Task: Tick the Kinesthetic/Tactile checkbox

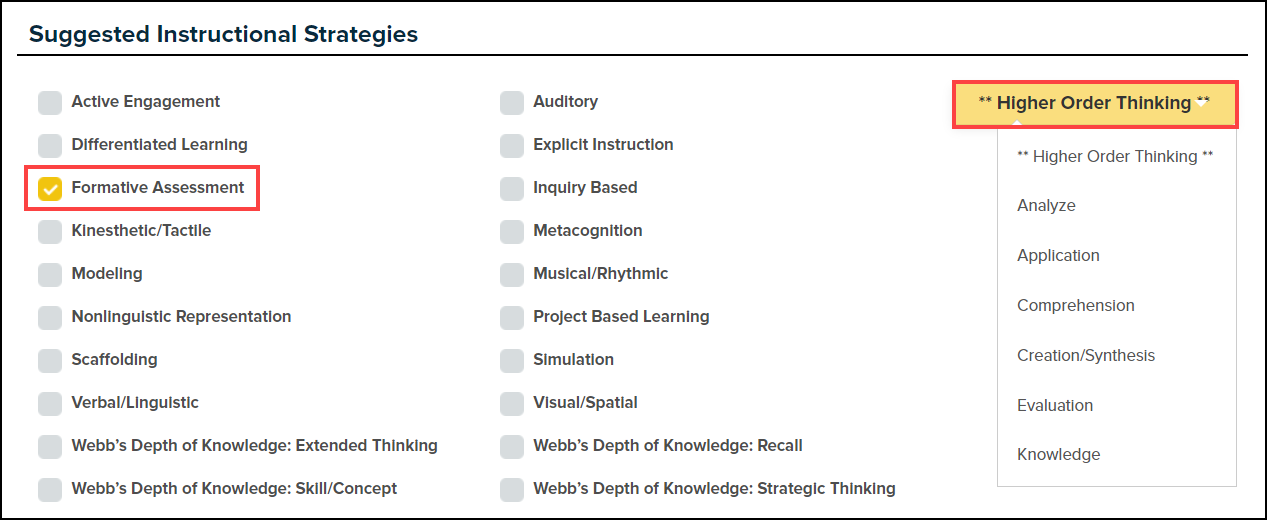Action: (50, 231)
